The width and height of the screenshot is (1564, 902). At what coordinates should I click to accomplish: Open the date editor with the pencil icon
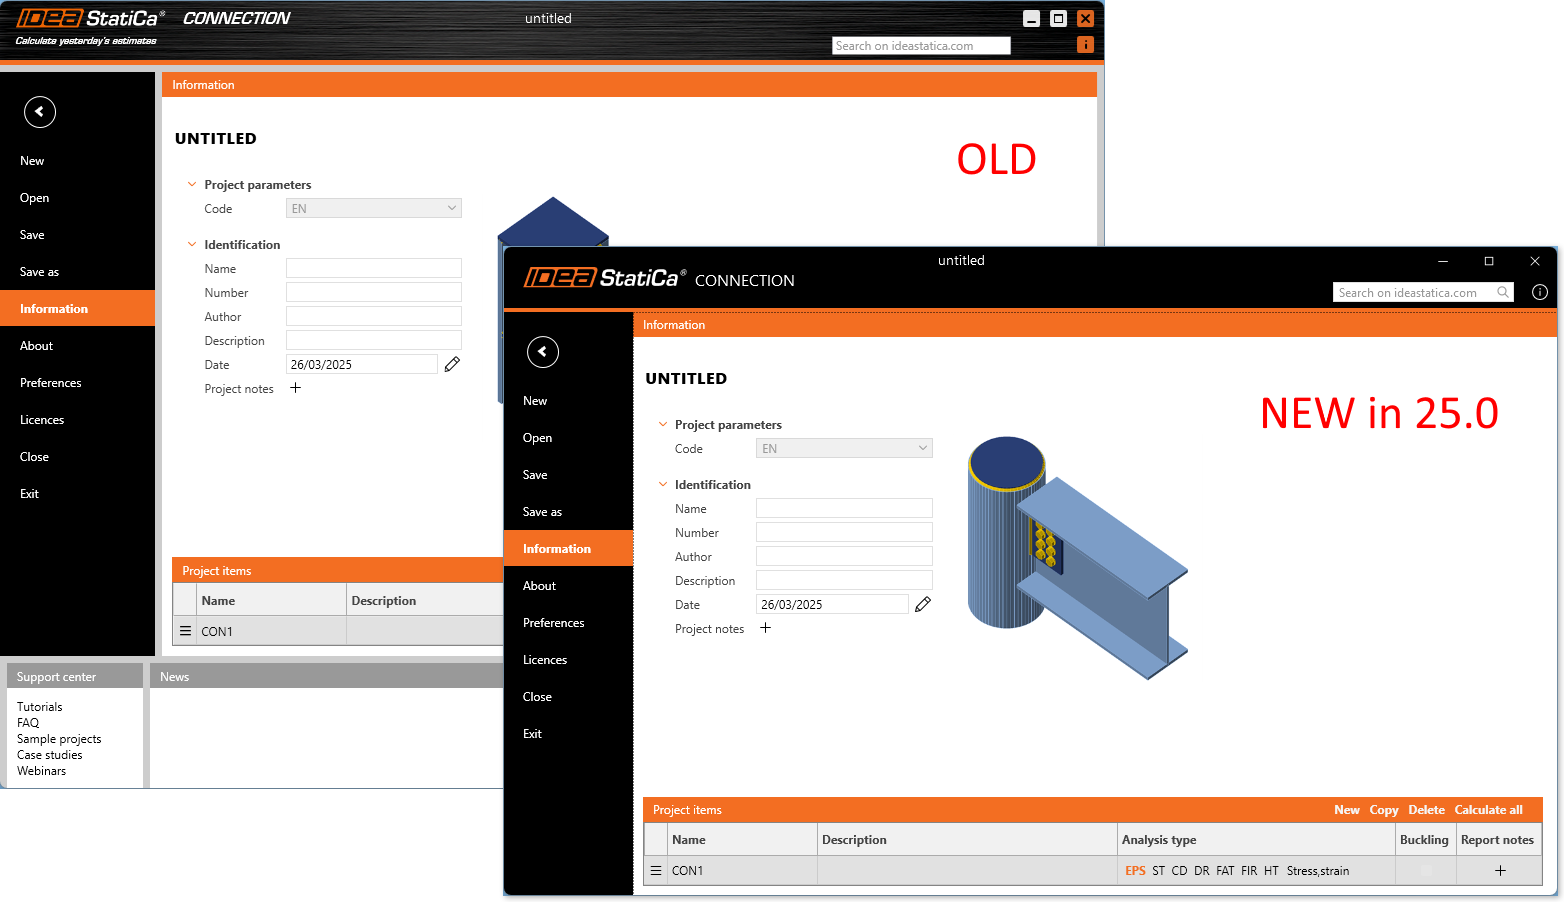922,604
